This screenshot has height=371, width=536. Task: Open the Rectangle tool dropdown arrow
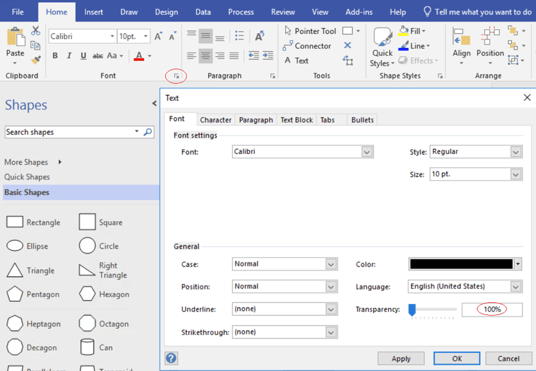click(x=358, y=31)
